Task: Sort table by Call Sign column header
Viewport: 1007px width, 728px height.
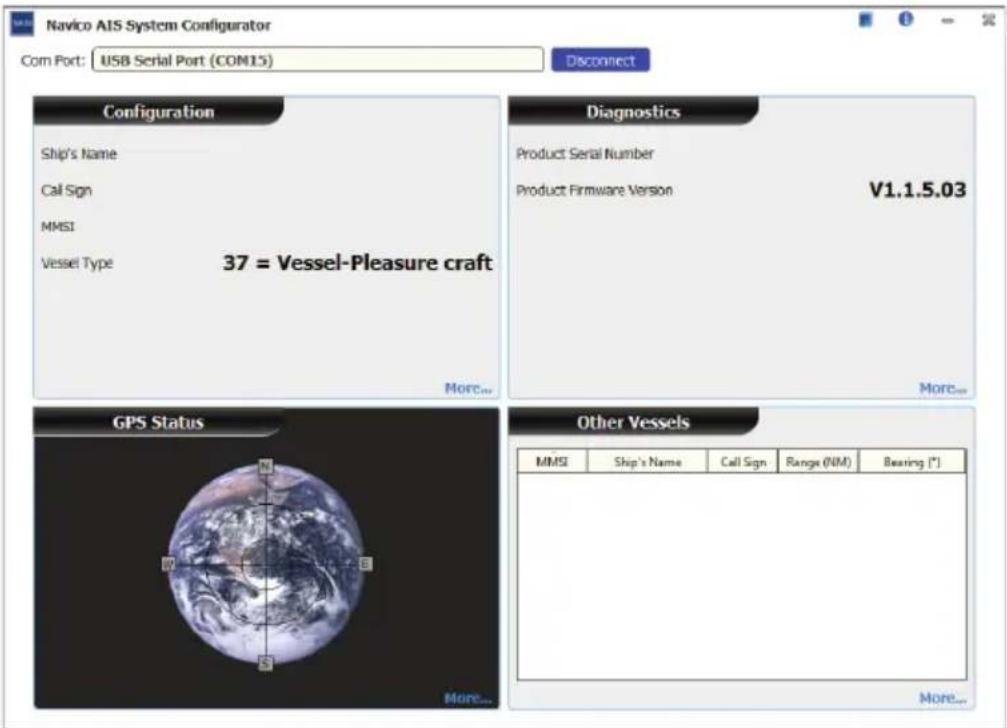Action: 743,462
